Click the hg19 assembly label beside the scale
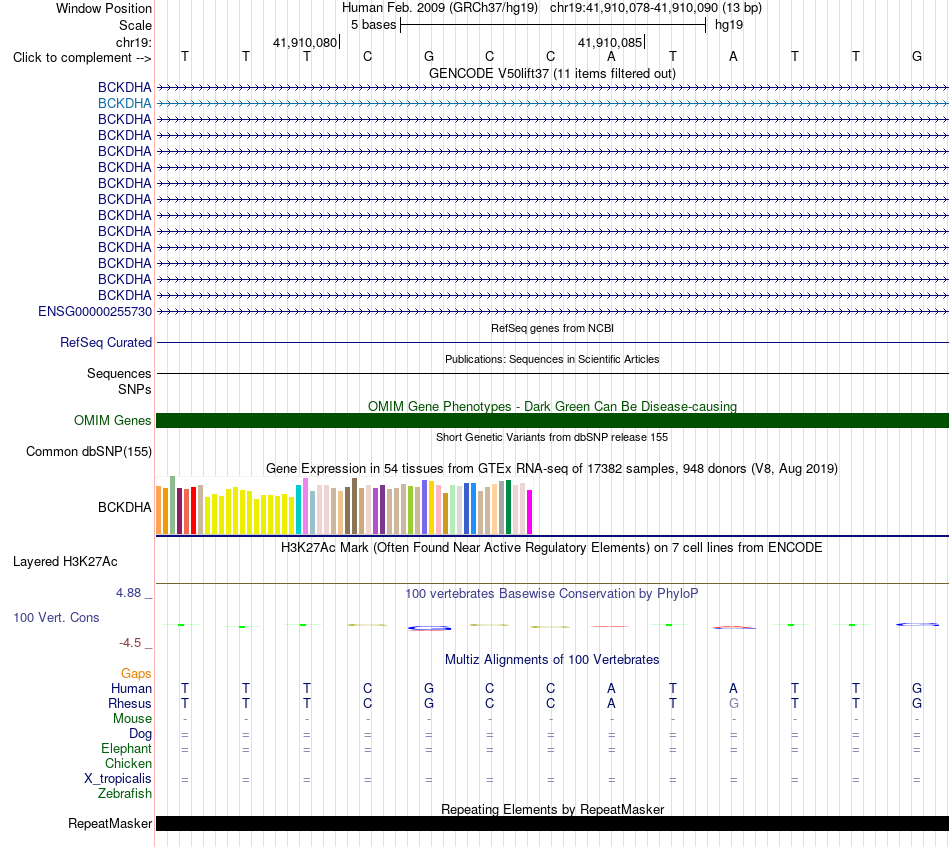 click(x=729, y=25)
